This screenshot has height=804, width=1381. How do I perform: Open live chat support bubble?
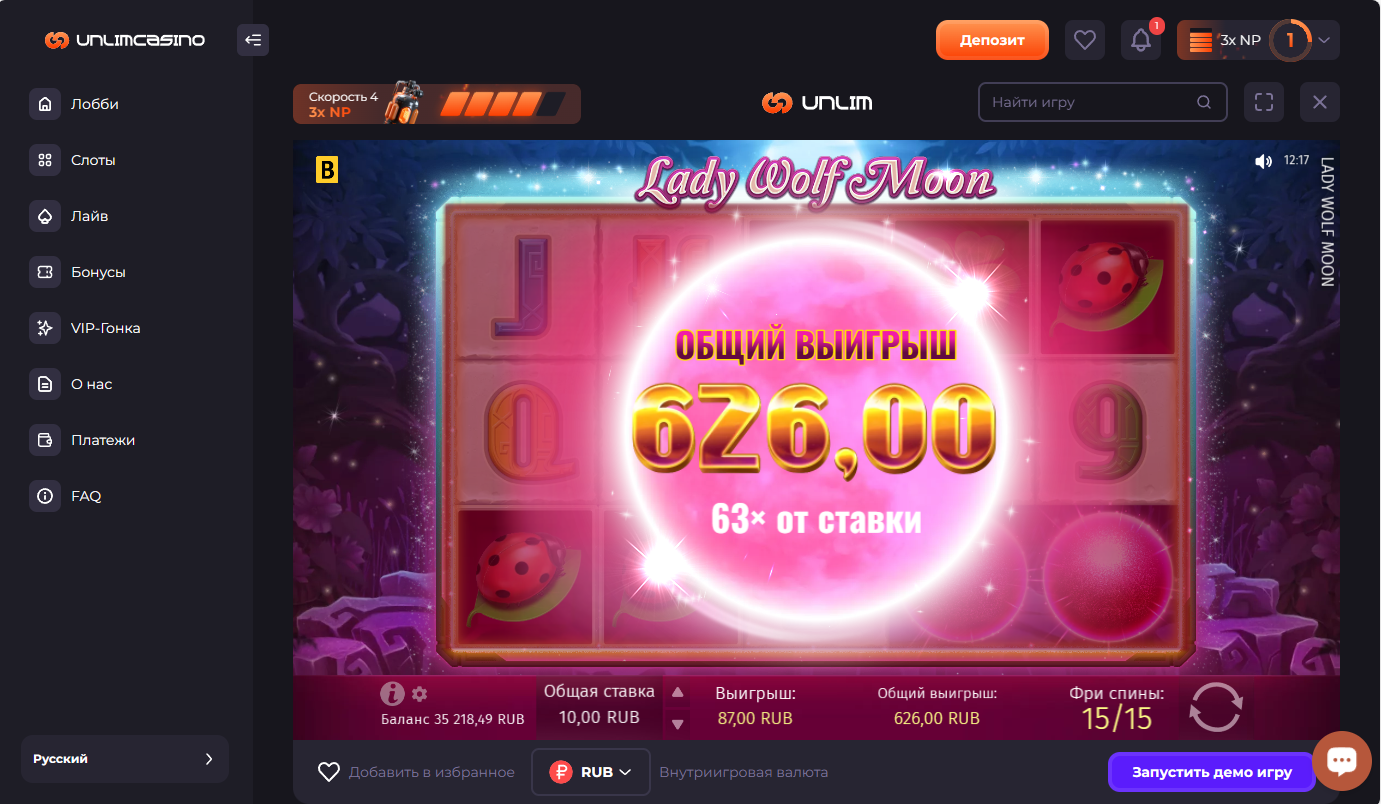coord(1341,761)
